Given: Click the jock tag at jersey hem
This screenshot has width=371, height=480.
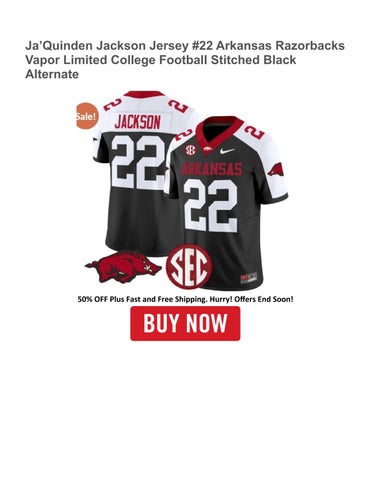Looking at the screenshot, I should tap(249, 278).
